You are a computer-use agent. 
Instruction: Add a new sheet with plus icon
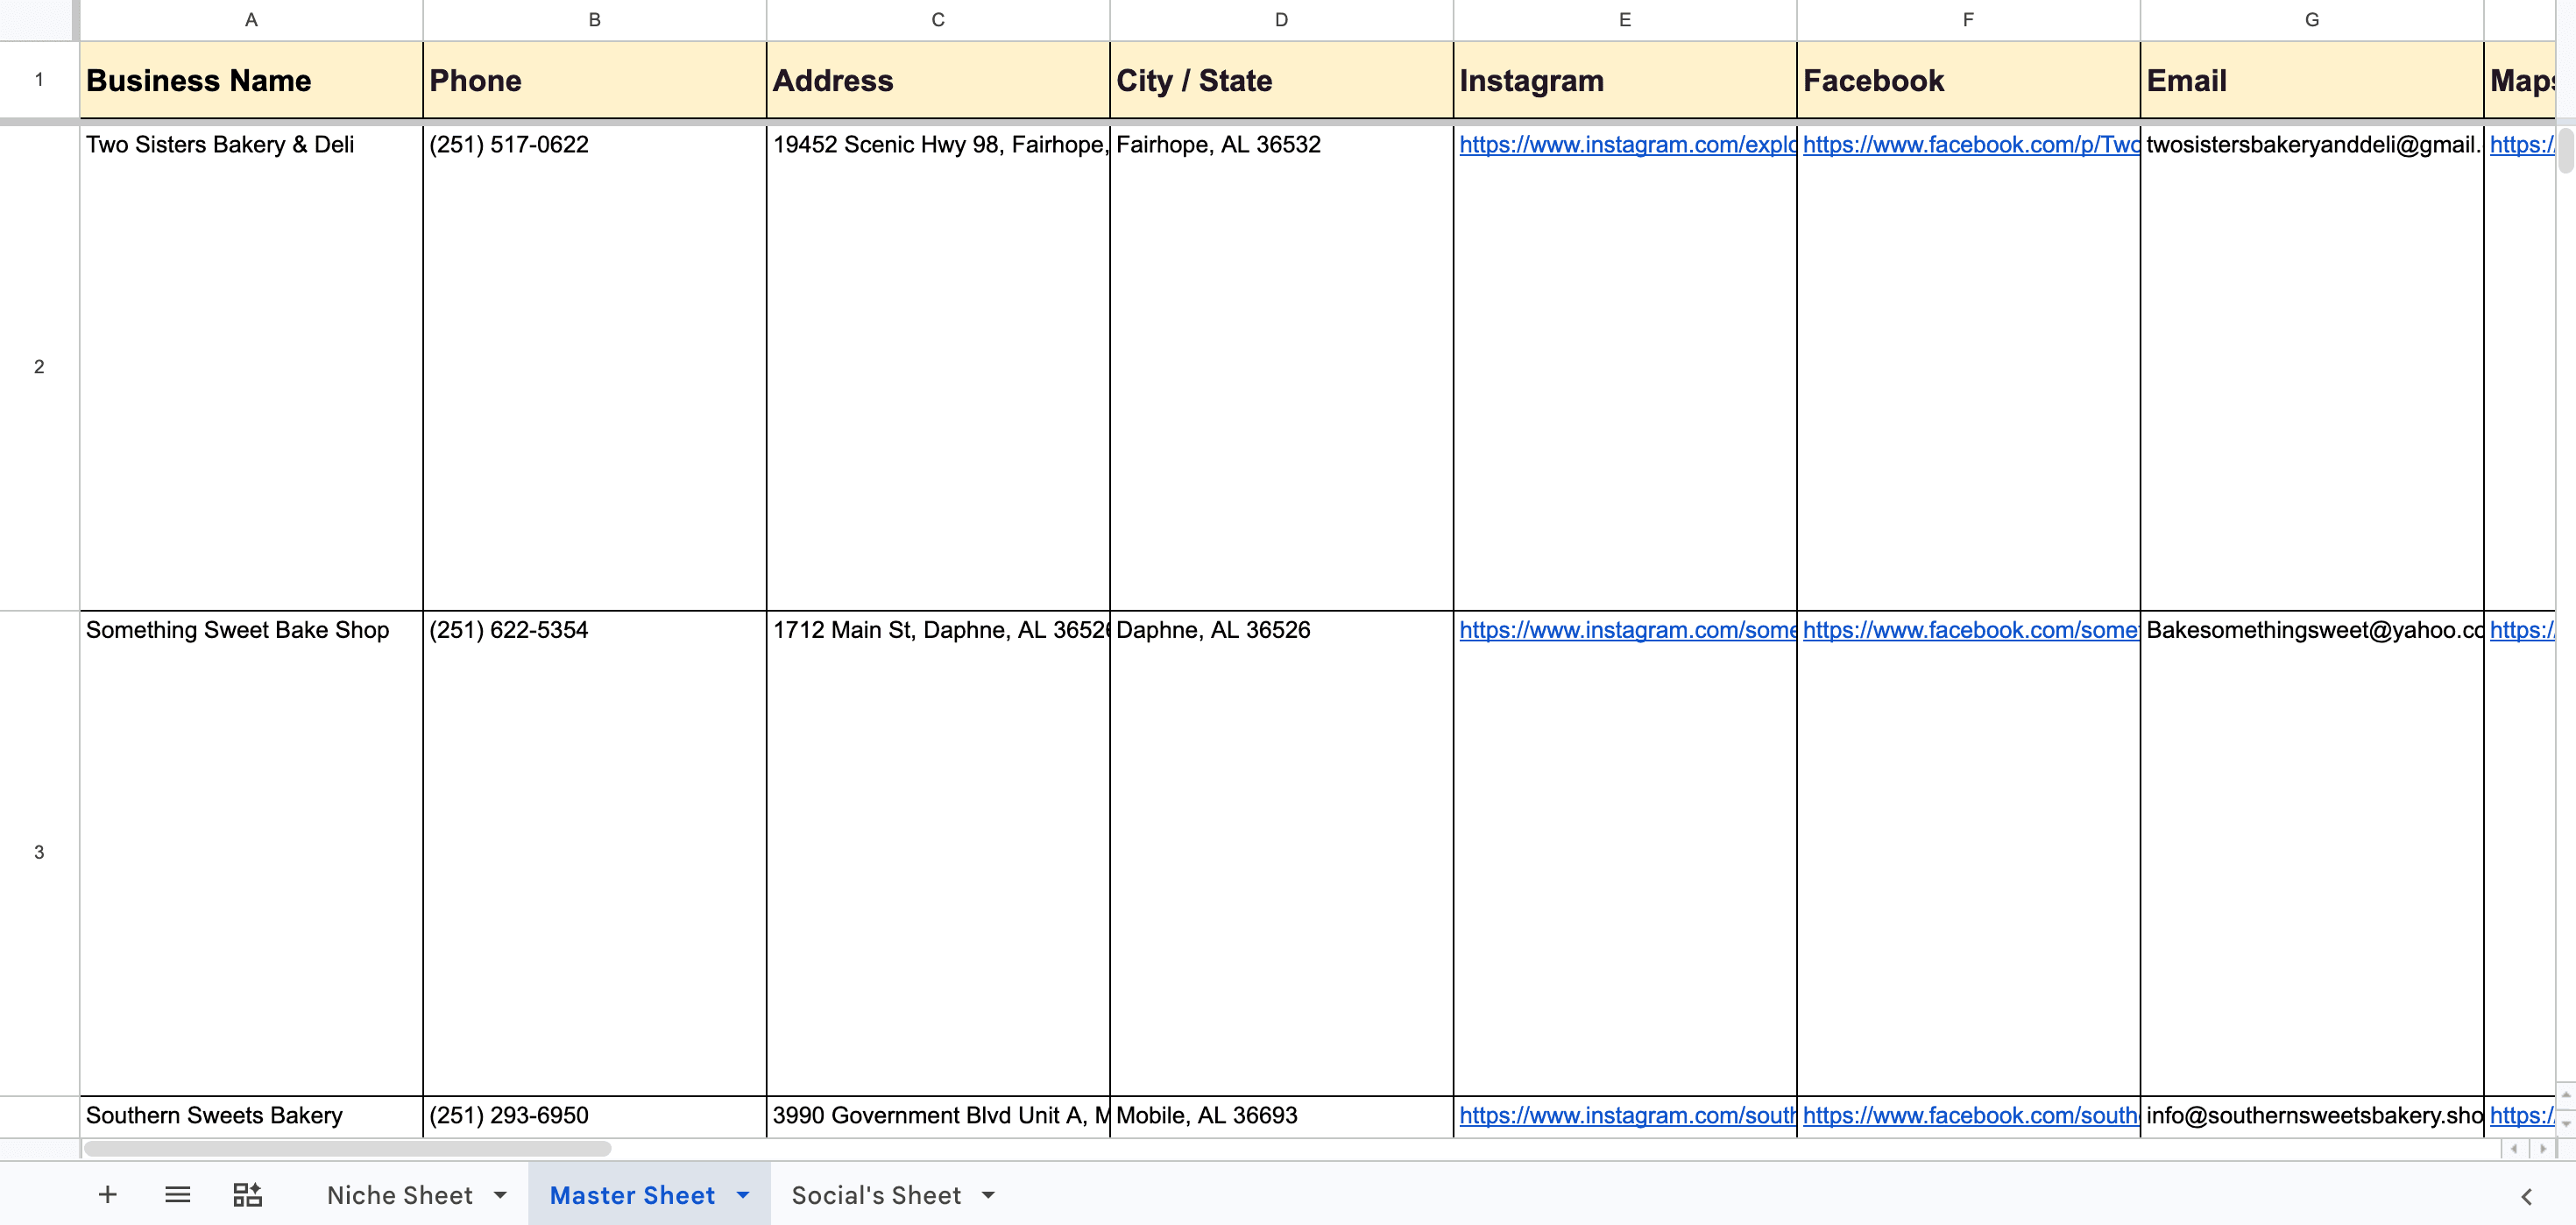[x=107, y=1194]
